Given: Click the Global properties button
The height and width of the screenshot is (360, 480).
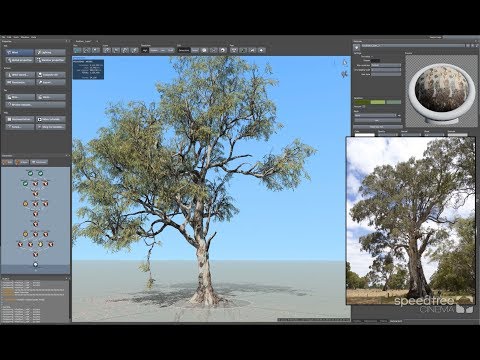Looking at the screenshot, I should 20,60.
